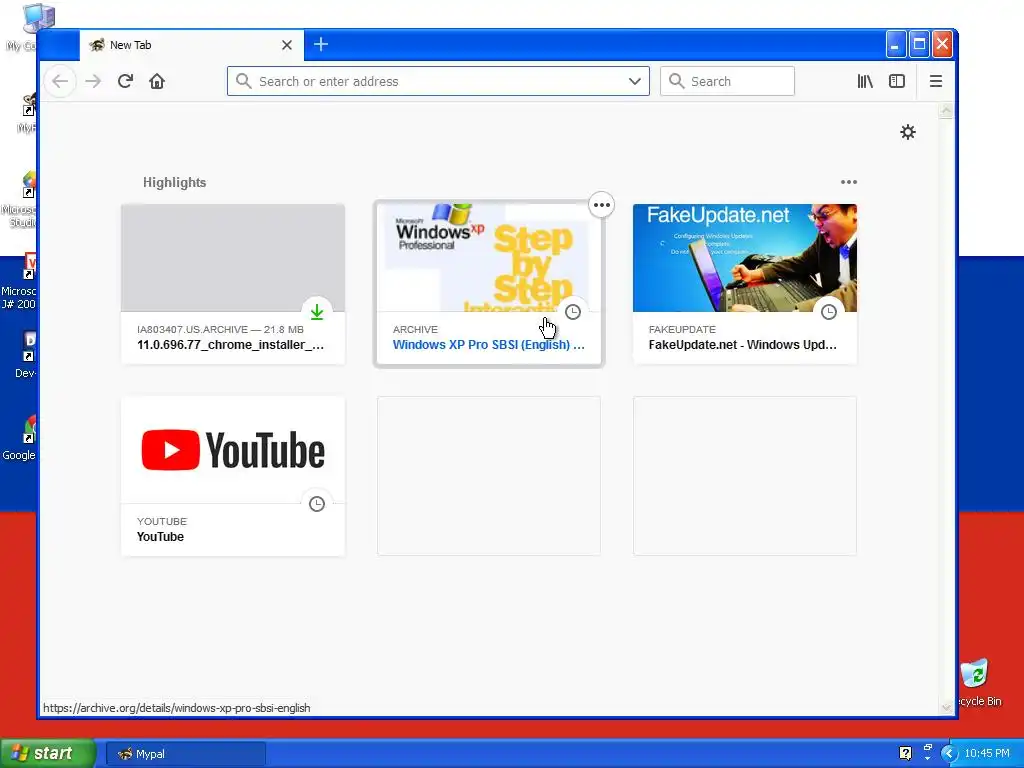Open New Tab page preferences gear
The width and height of the screenshot is (1024, 768).
(x=908, y=132)
